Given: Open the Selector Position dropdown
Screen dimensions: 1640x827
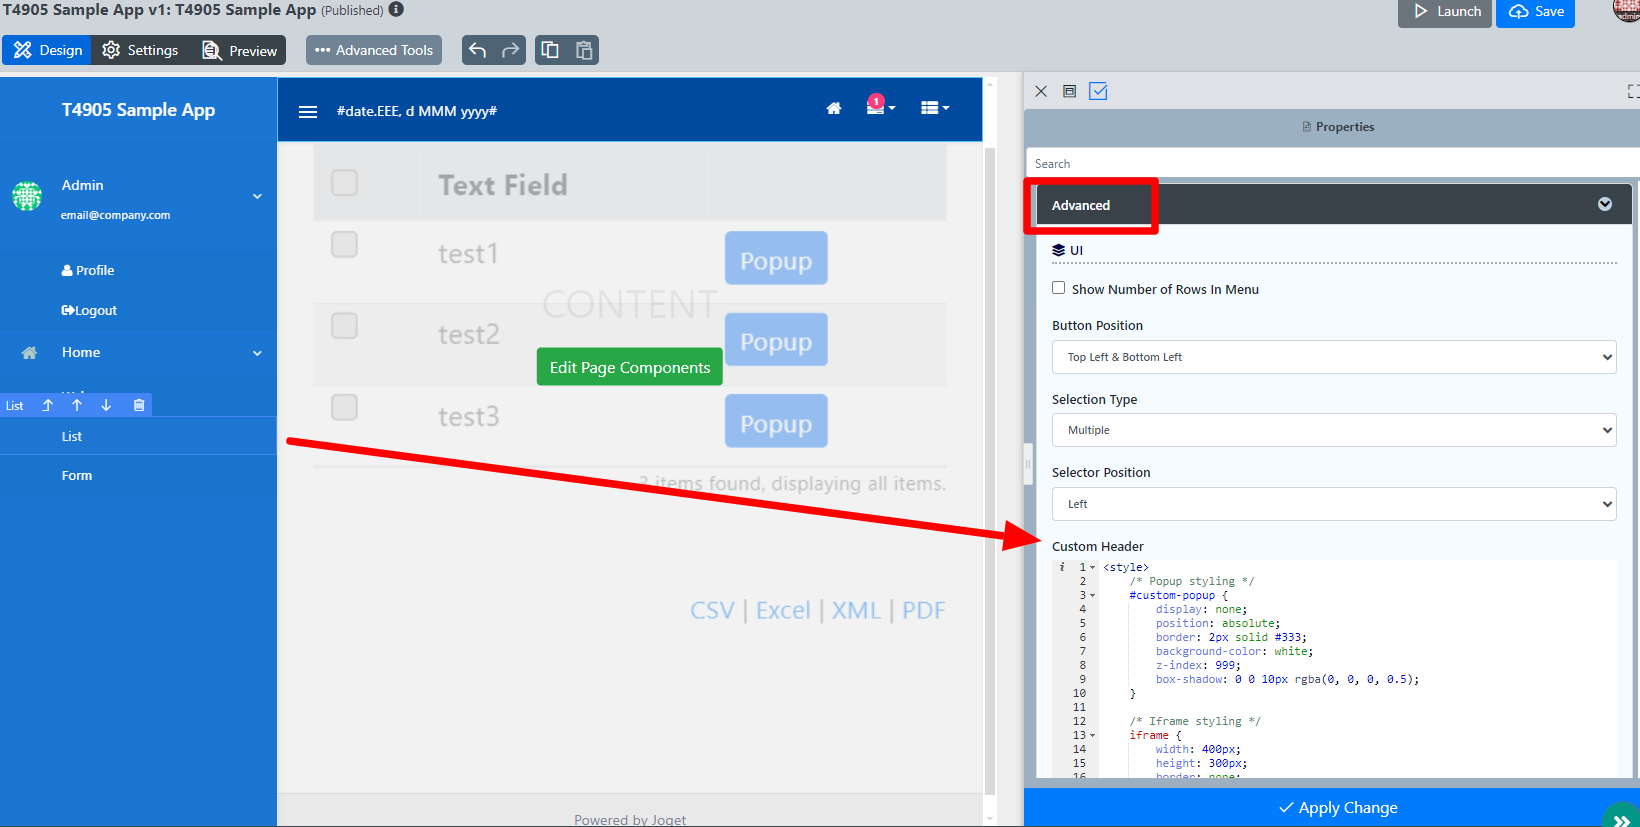Looking at the screenshot, I should [x=1333, y=504].
